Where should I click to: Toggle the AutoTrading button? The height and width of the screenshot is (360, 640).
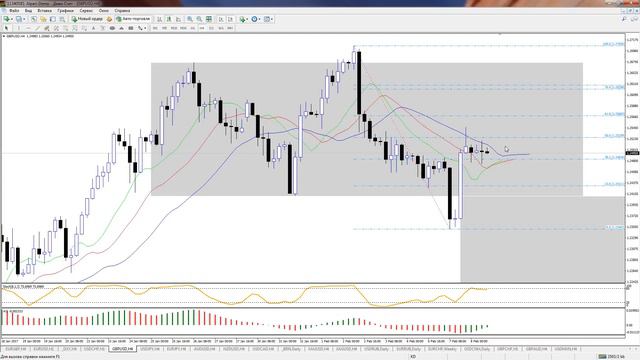(133, 19)
